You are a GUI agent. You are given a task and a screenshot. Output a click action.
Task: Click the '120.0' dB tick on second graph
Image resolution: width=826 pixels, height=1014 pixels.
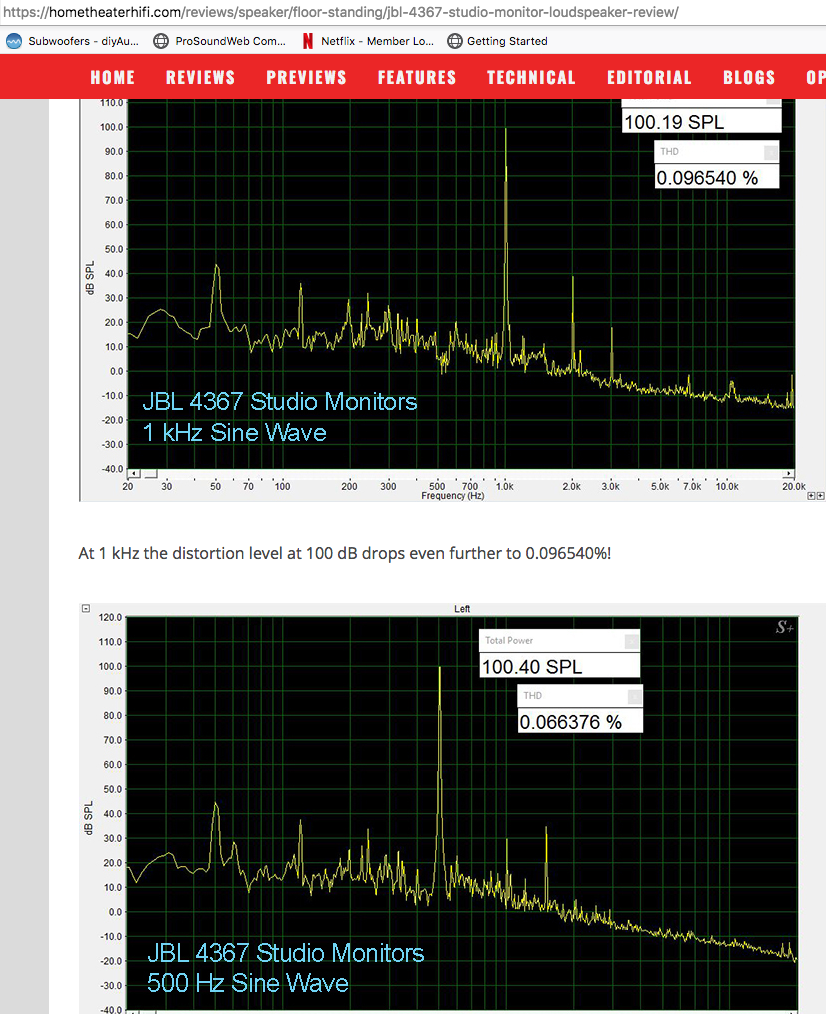pos(111,618)
